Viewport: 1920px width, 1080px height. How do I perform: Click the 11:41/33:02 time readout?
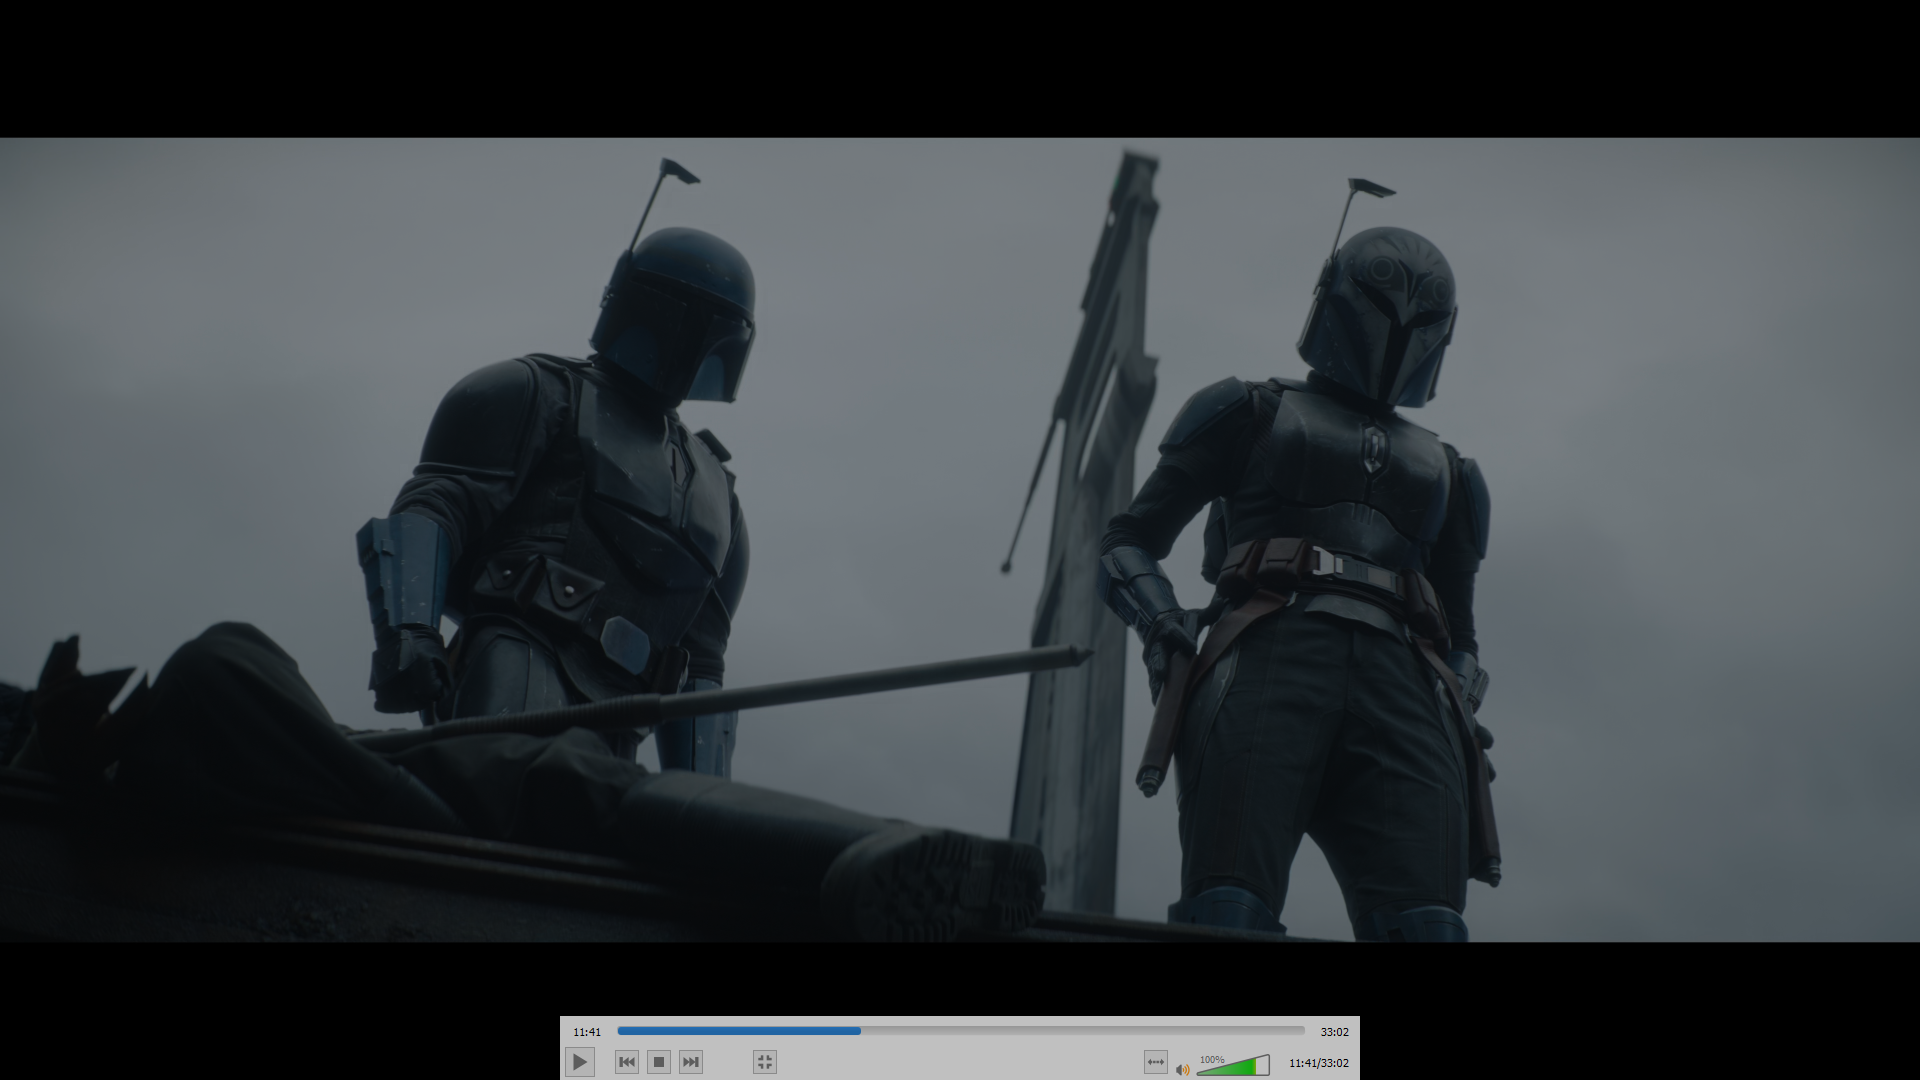click(1318, 1063)
